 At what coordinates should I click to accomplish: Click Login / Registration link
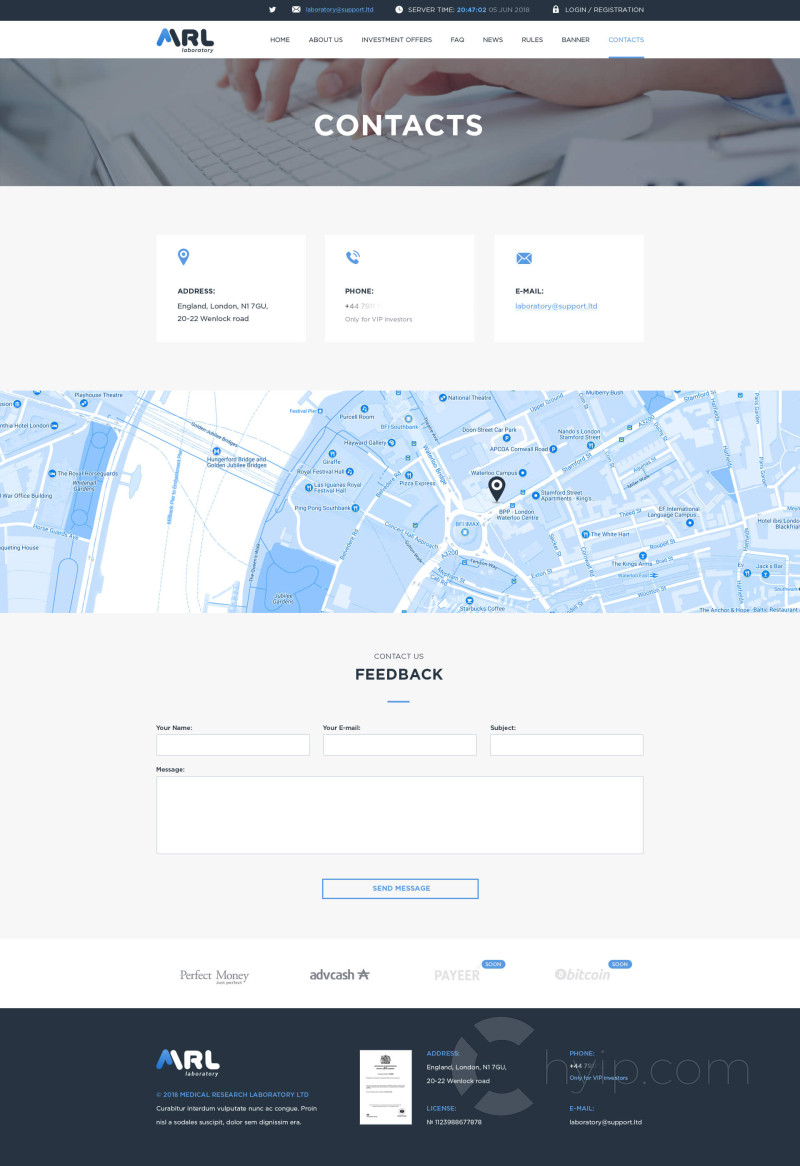coord(604,10)
